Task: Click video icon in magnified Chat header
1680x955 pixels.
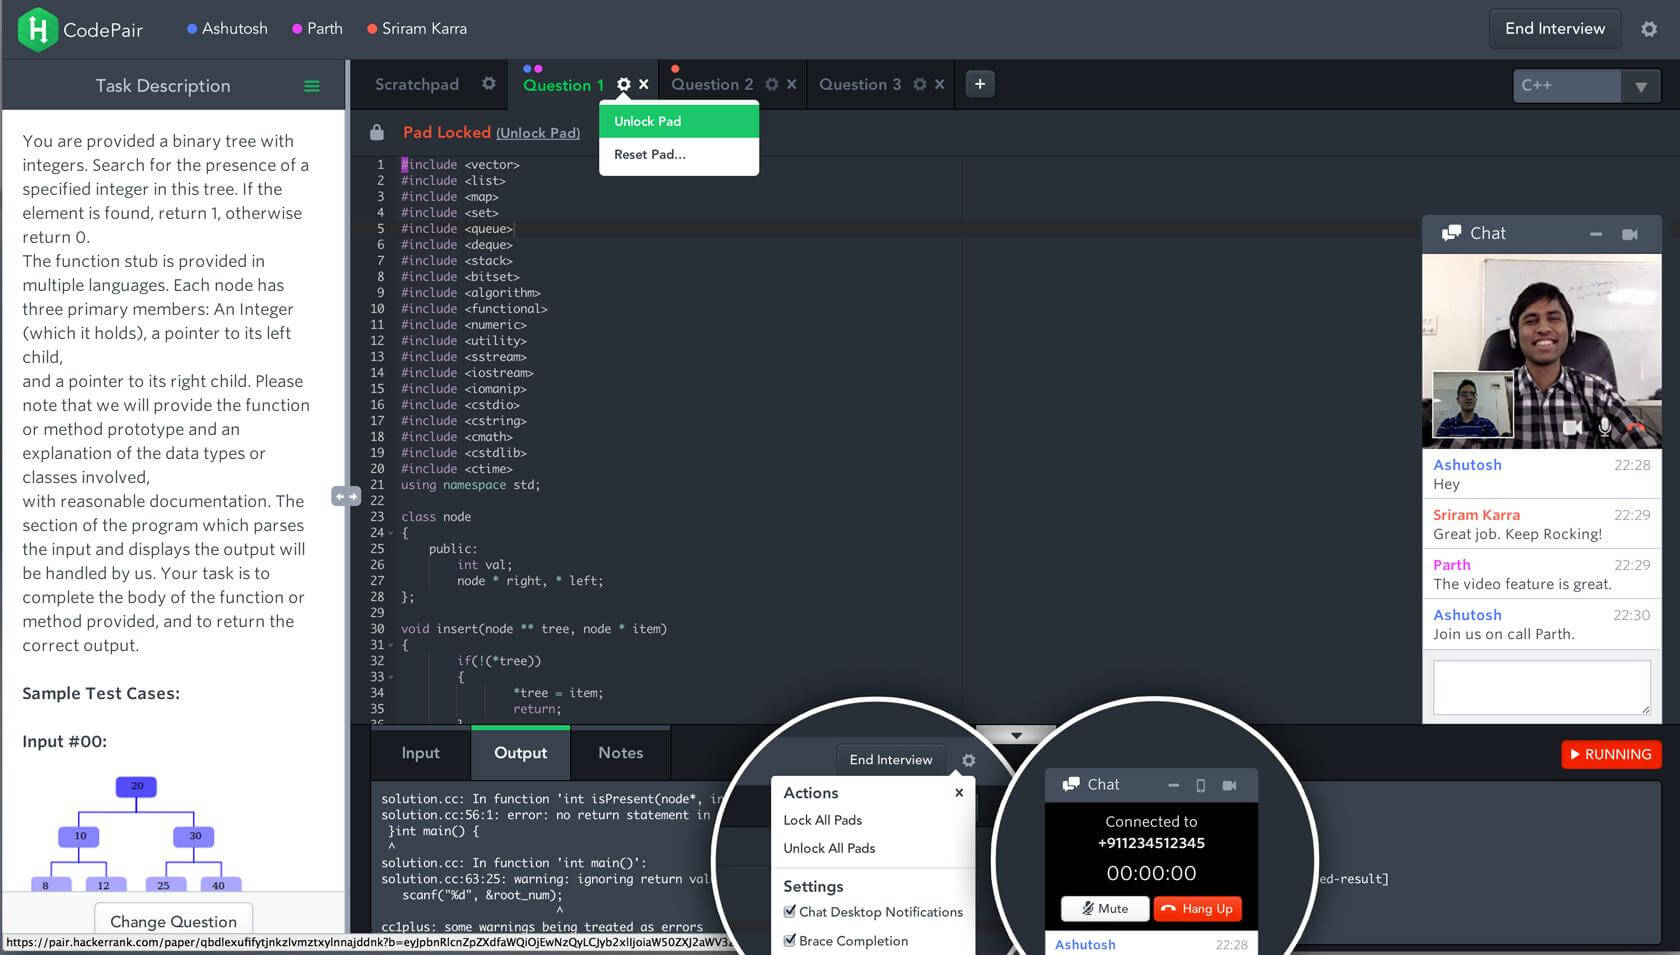Action: click(1229, 785)
